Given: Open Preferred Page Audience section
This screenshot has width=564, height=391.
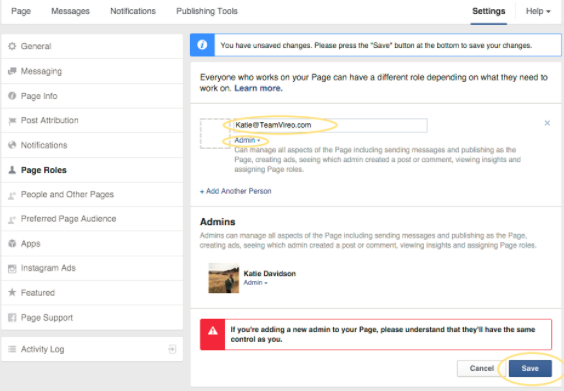Looking at the screenshot, I should [x=92, y=219].
